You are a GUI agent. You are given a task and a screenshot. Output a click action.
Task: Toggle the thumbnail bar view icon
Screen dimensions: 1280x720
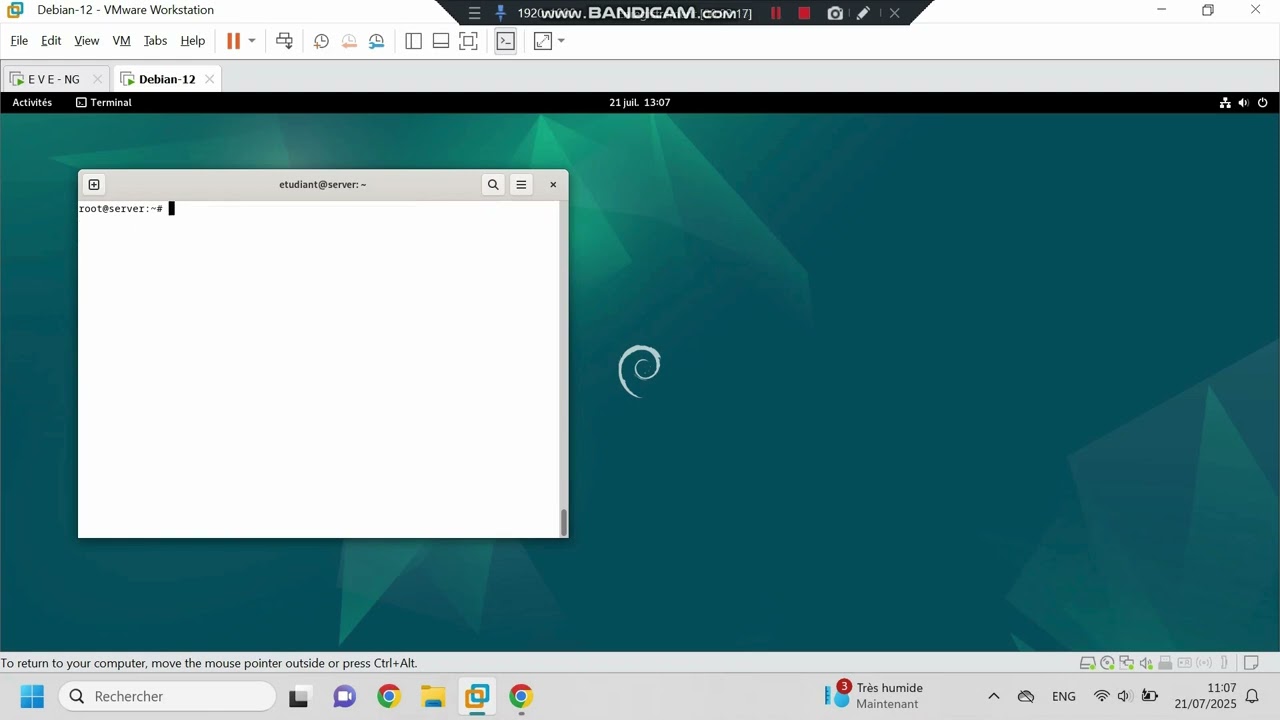coord(441,41)
